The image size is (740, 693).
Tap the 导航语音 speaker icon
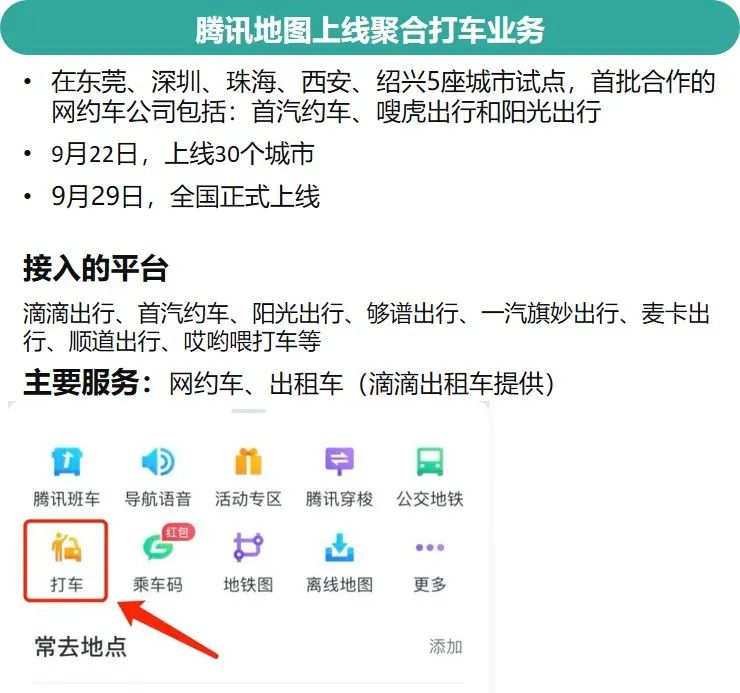[x=158, y=461]
